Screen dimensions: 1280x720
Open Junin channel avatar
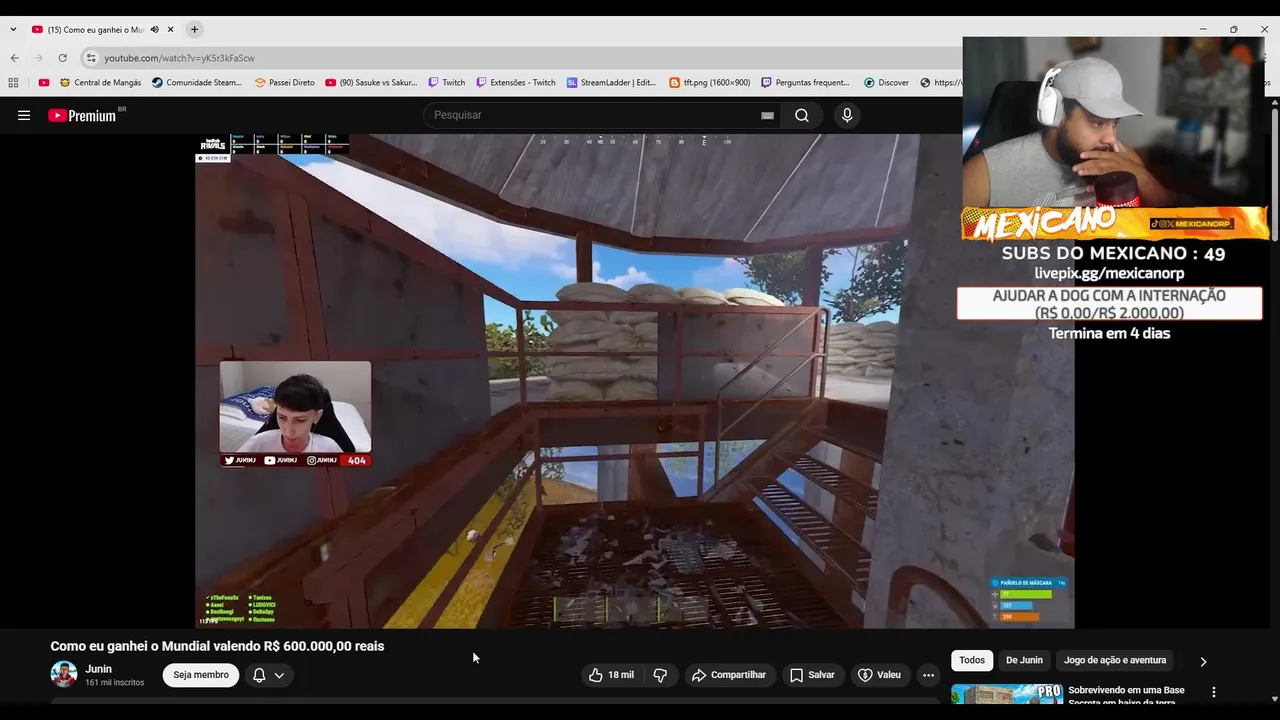pyautogui.click(x=64, y=674)
